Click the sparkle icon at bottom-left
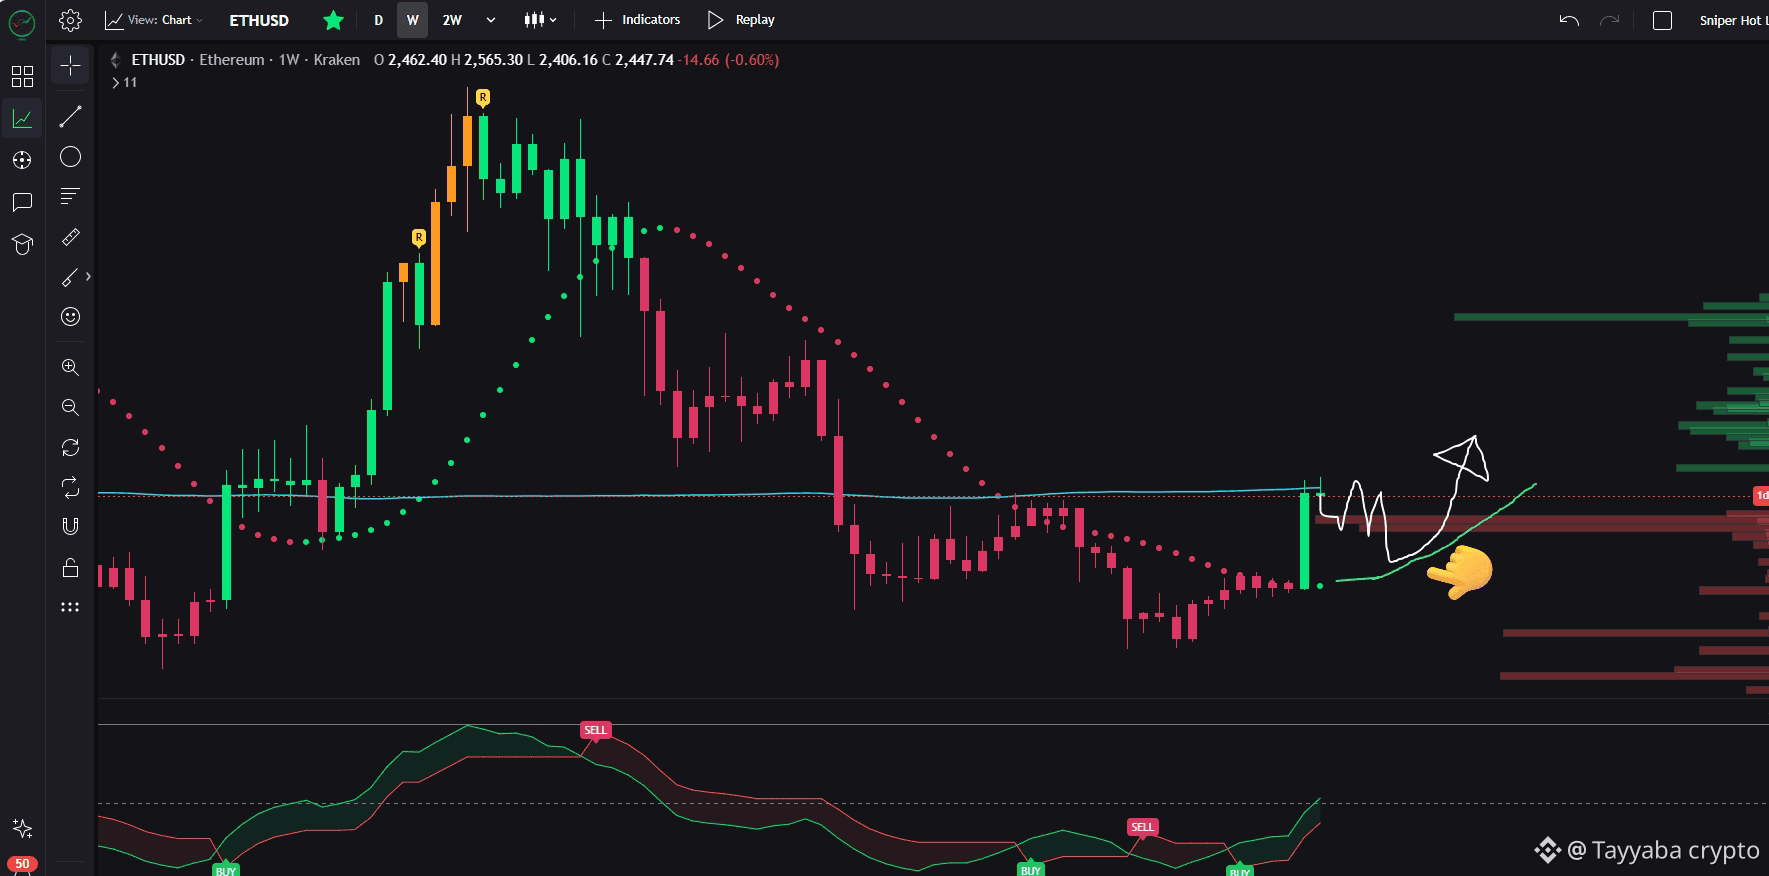This screenshot has height=876, width=1769. point(22,828)
